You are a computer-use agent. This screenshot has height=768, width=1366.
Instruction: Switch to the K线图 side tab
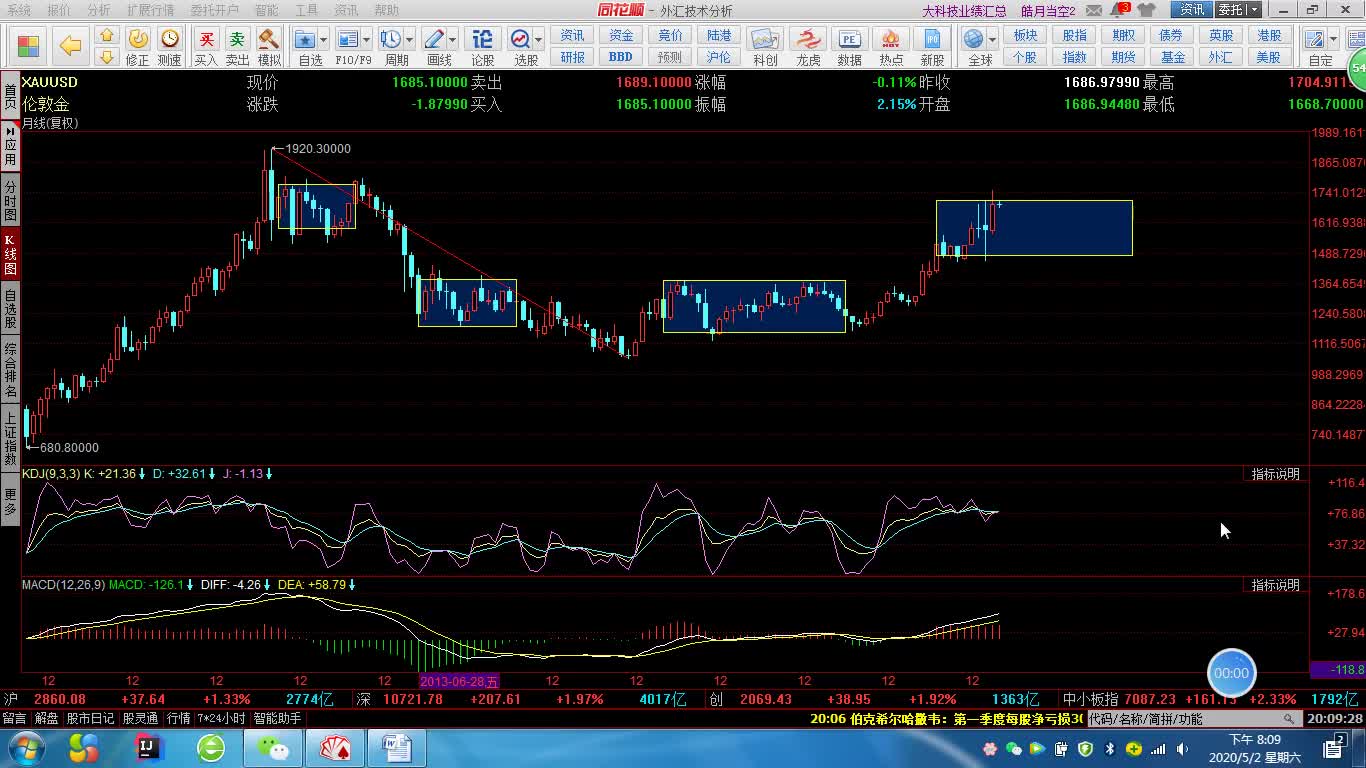click(x=10, y=254)
